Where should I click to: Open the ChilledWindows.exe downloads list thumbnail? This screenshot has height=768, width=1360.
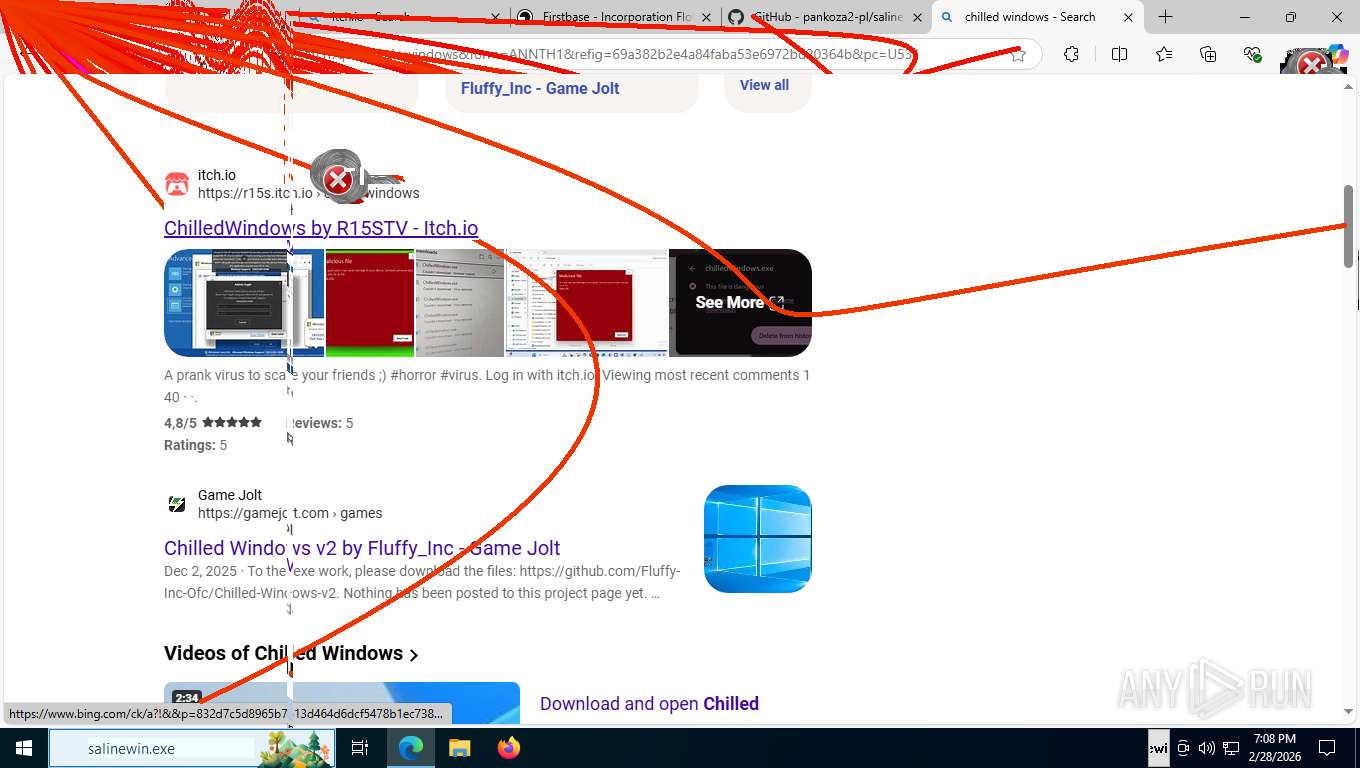coord(460,302)
